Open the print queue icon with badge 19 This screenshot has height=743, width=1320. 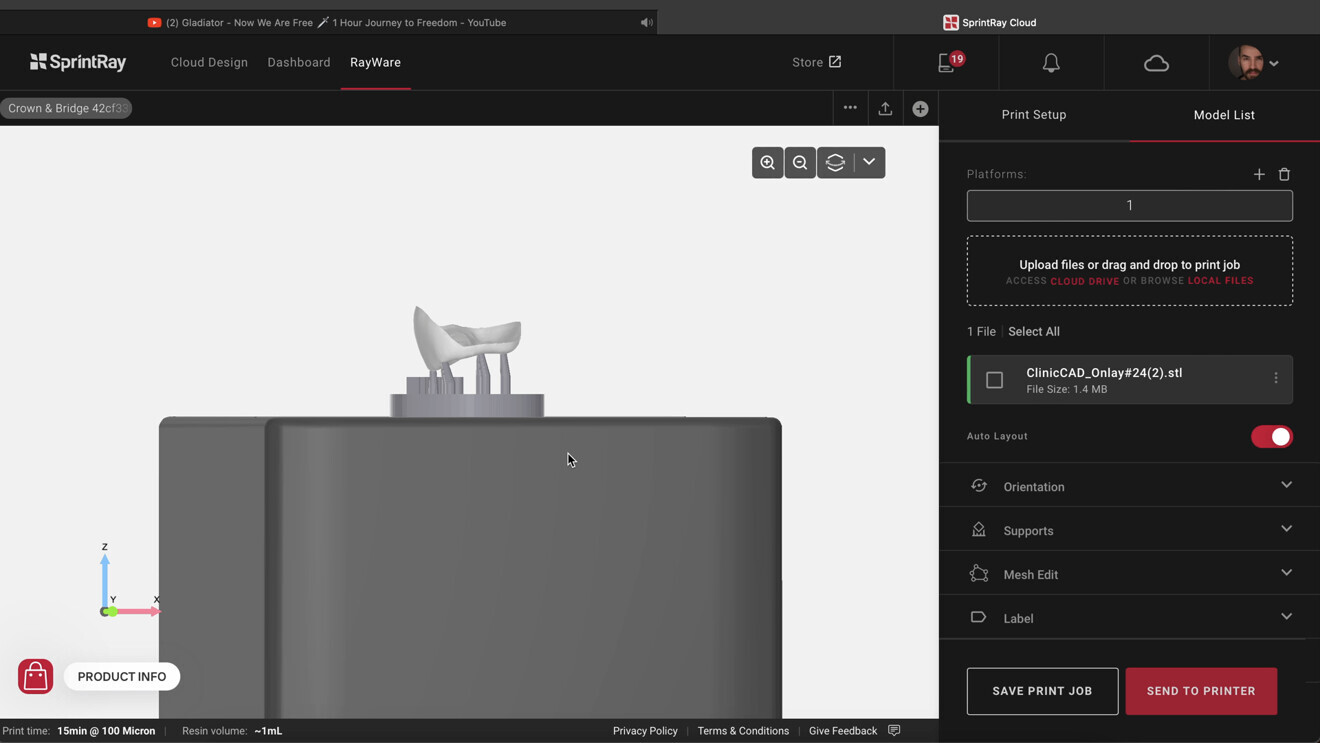947,63
